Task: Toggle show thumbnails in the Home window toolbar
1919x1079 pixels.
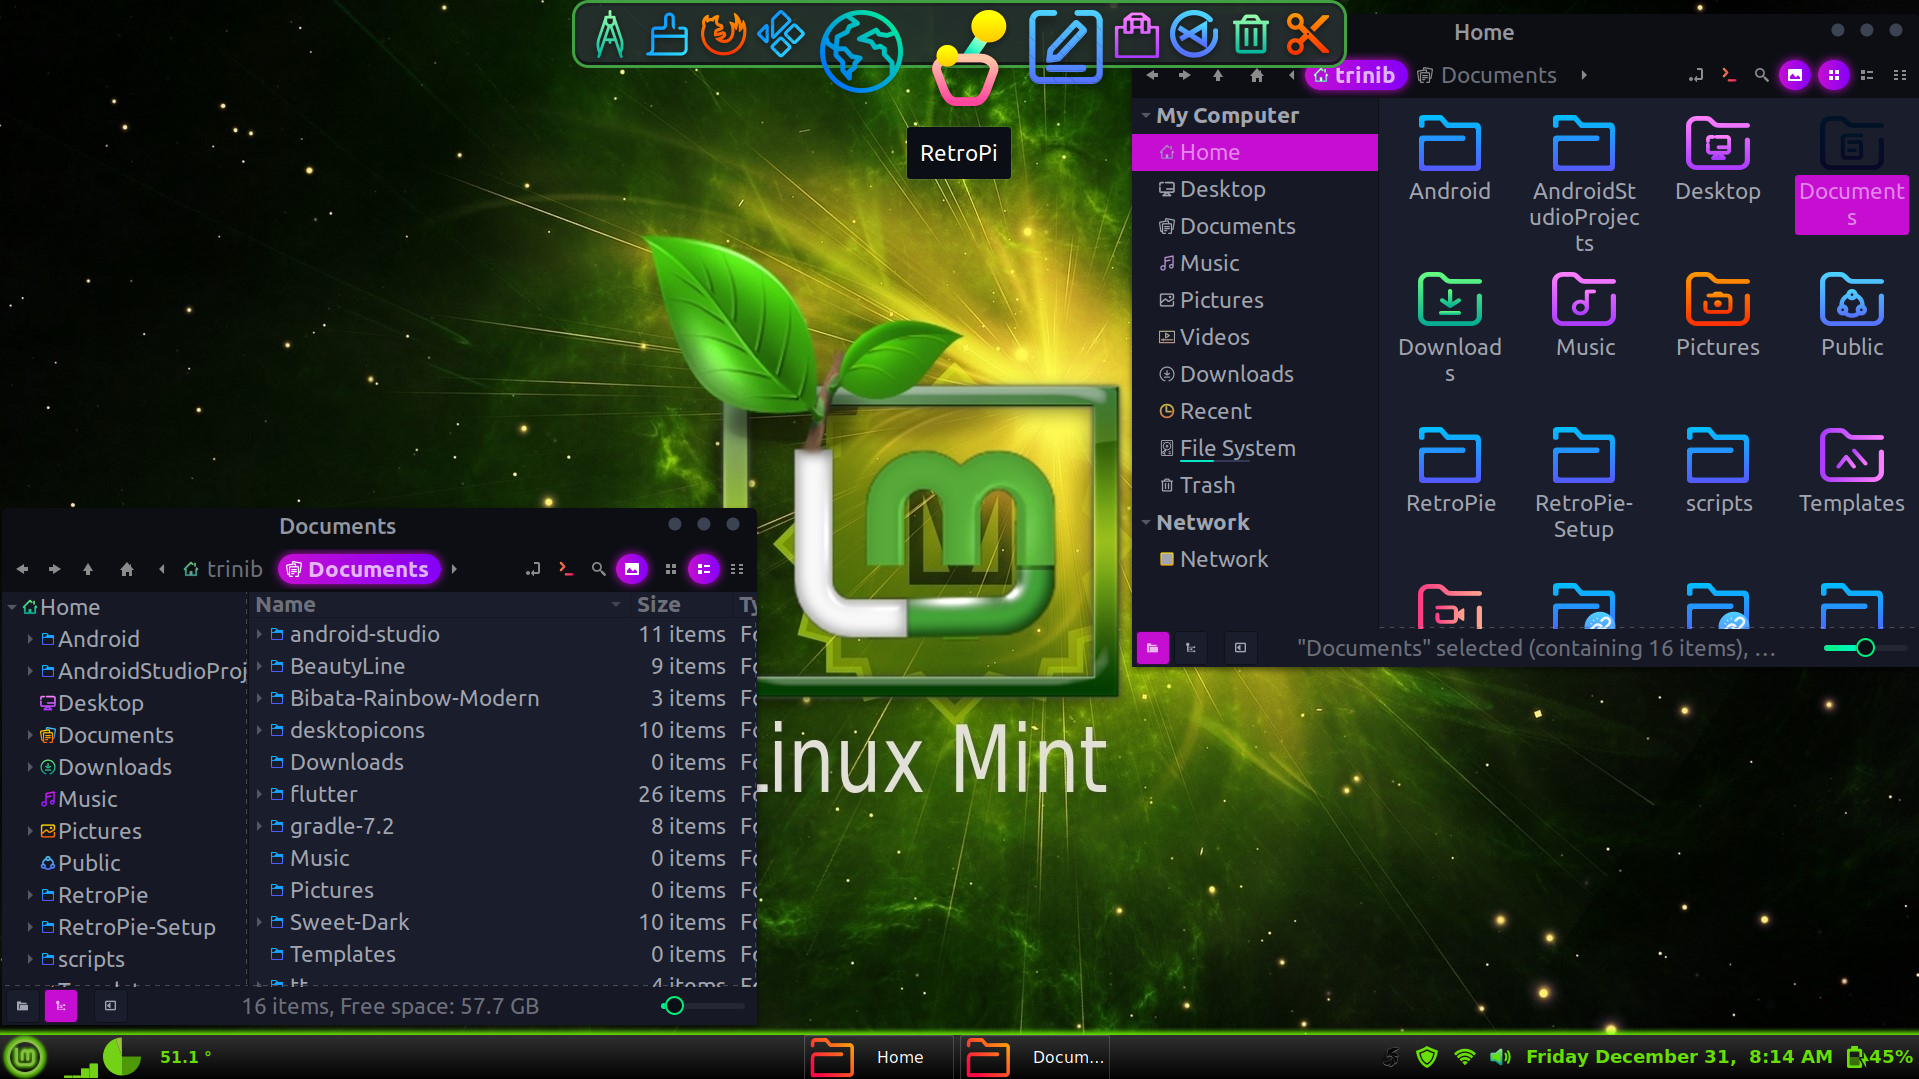Action: pyautogui.click(x=1795, y=75)
